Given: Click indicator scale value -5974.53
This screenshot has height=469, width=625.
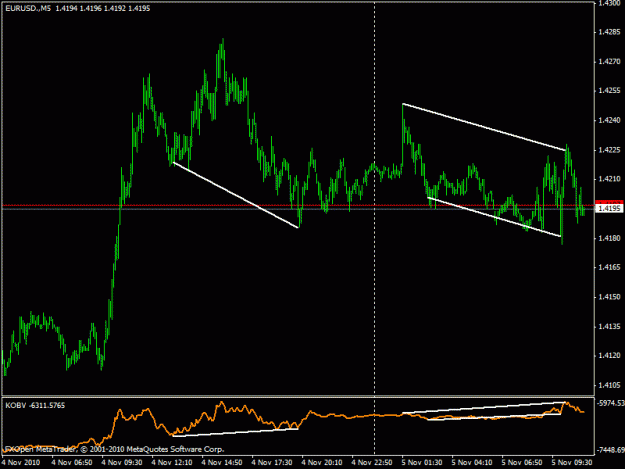Looking at the screenshot, I should click(611, 403).
